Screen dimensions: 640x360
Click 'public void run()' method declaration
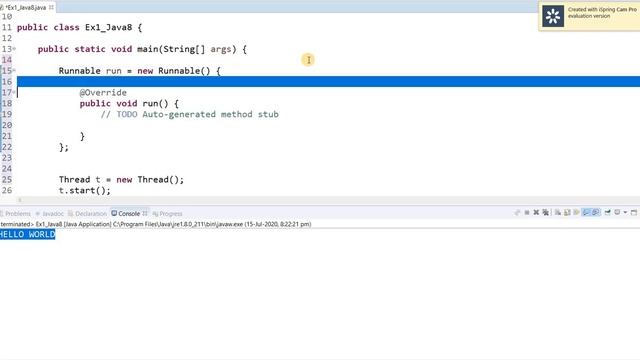point(129,103)
